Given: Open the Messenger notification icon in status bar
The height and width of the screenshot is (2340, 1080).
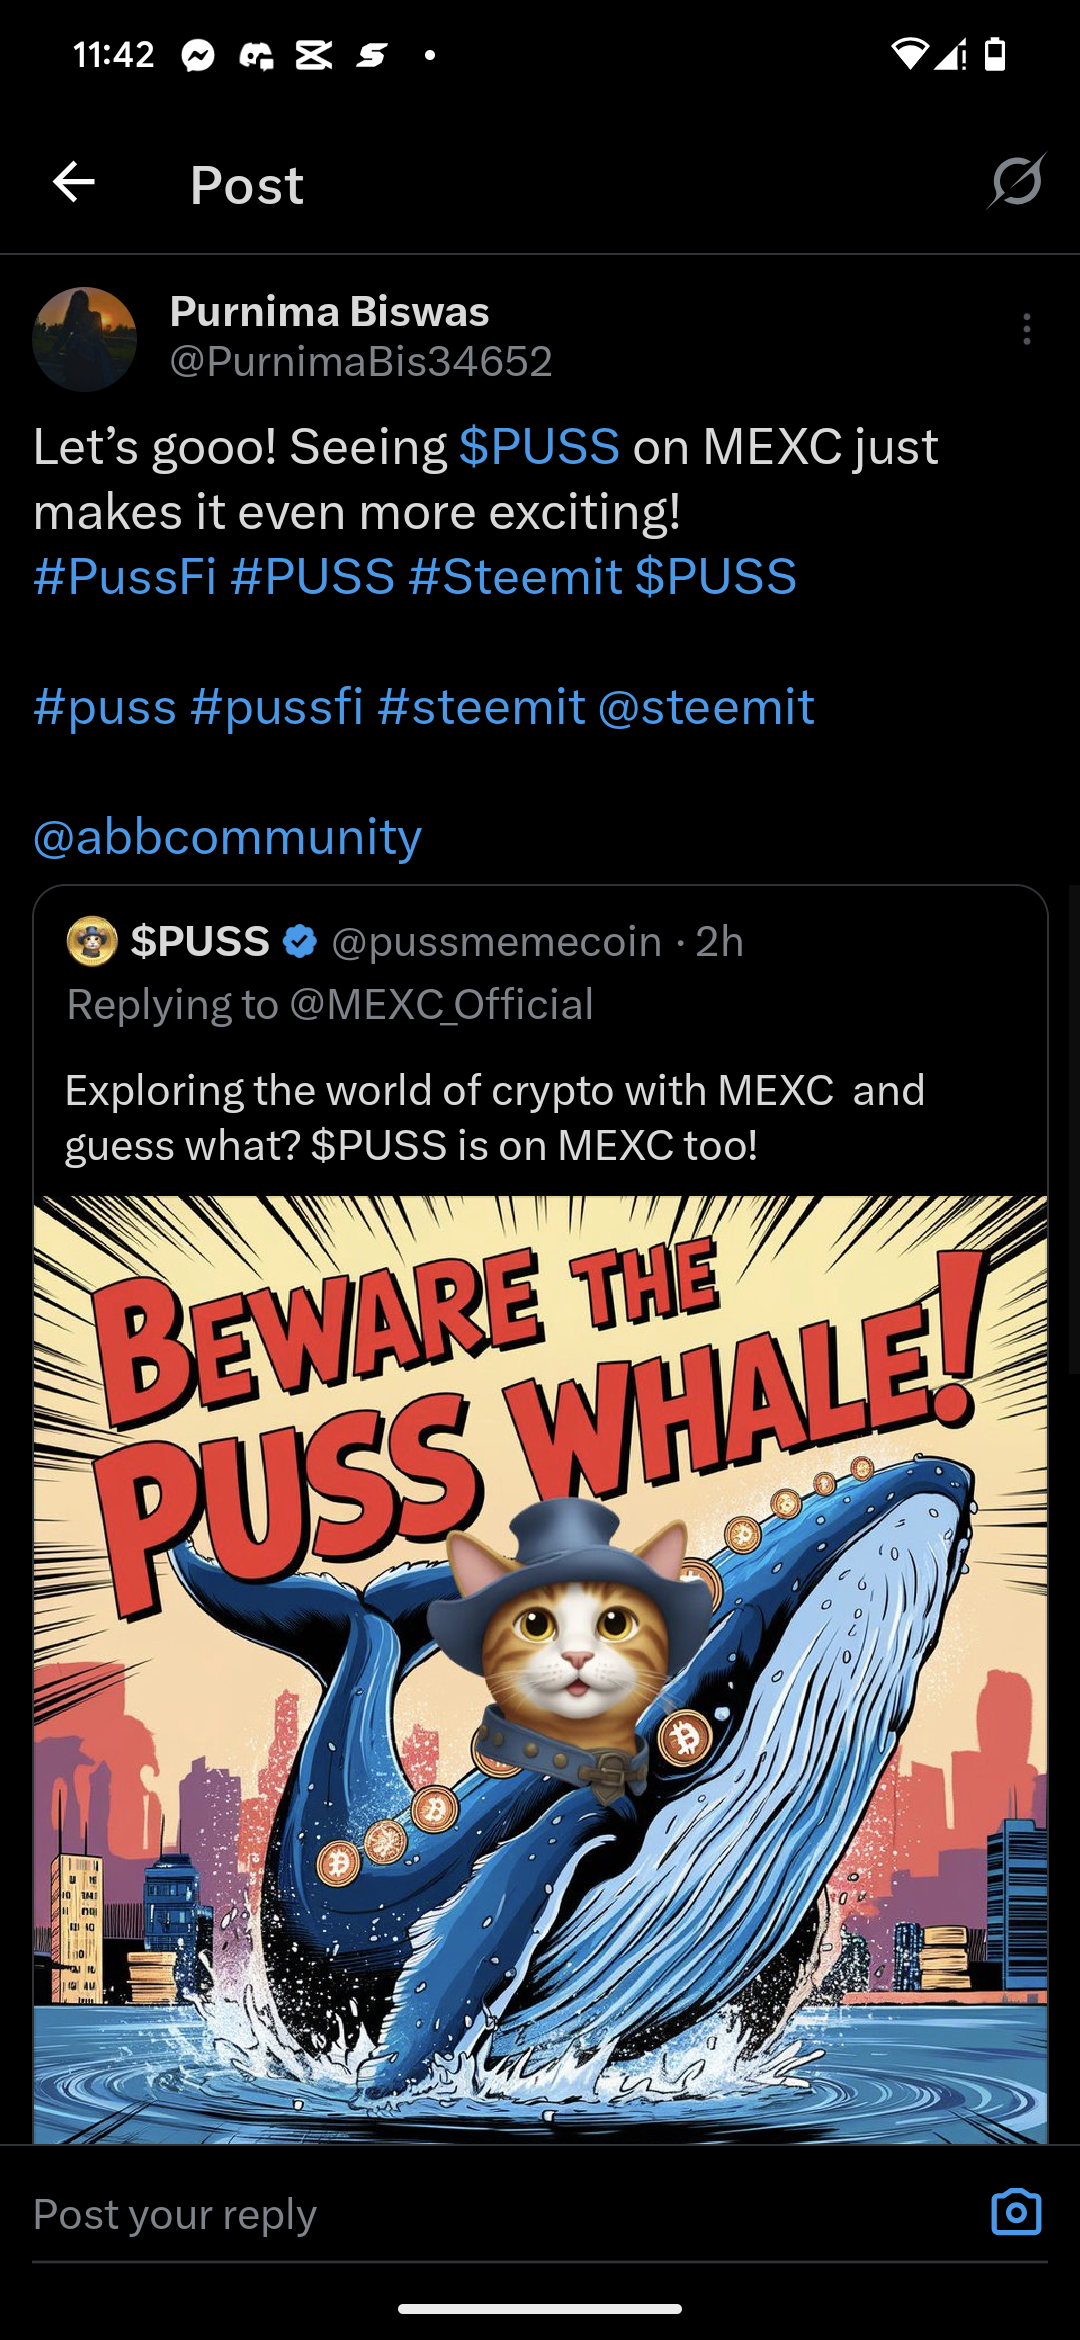Looking at the screenshot, I should coord(198,55).
